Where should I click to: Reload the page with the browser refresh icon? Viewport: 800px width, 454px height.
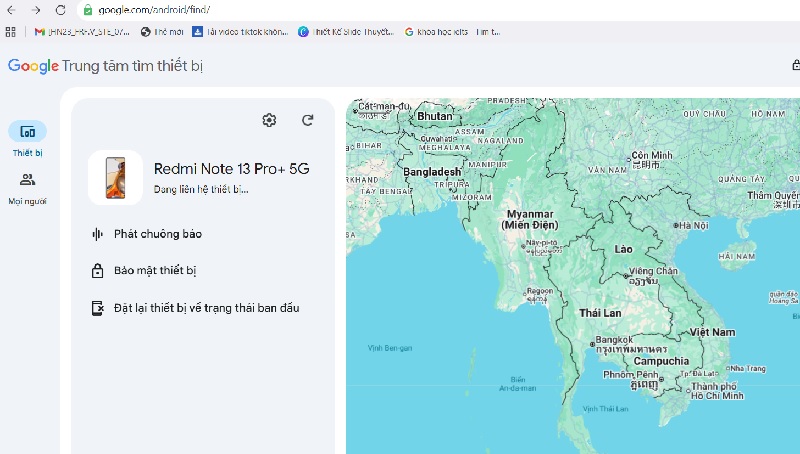coord(60,10)
